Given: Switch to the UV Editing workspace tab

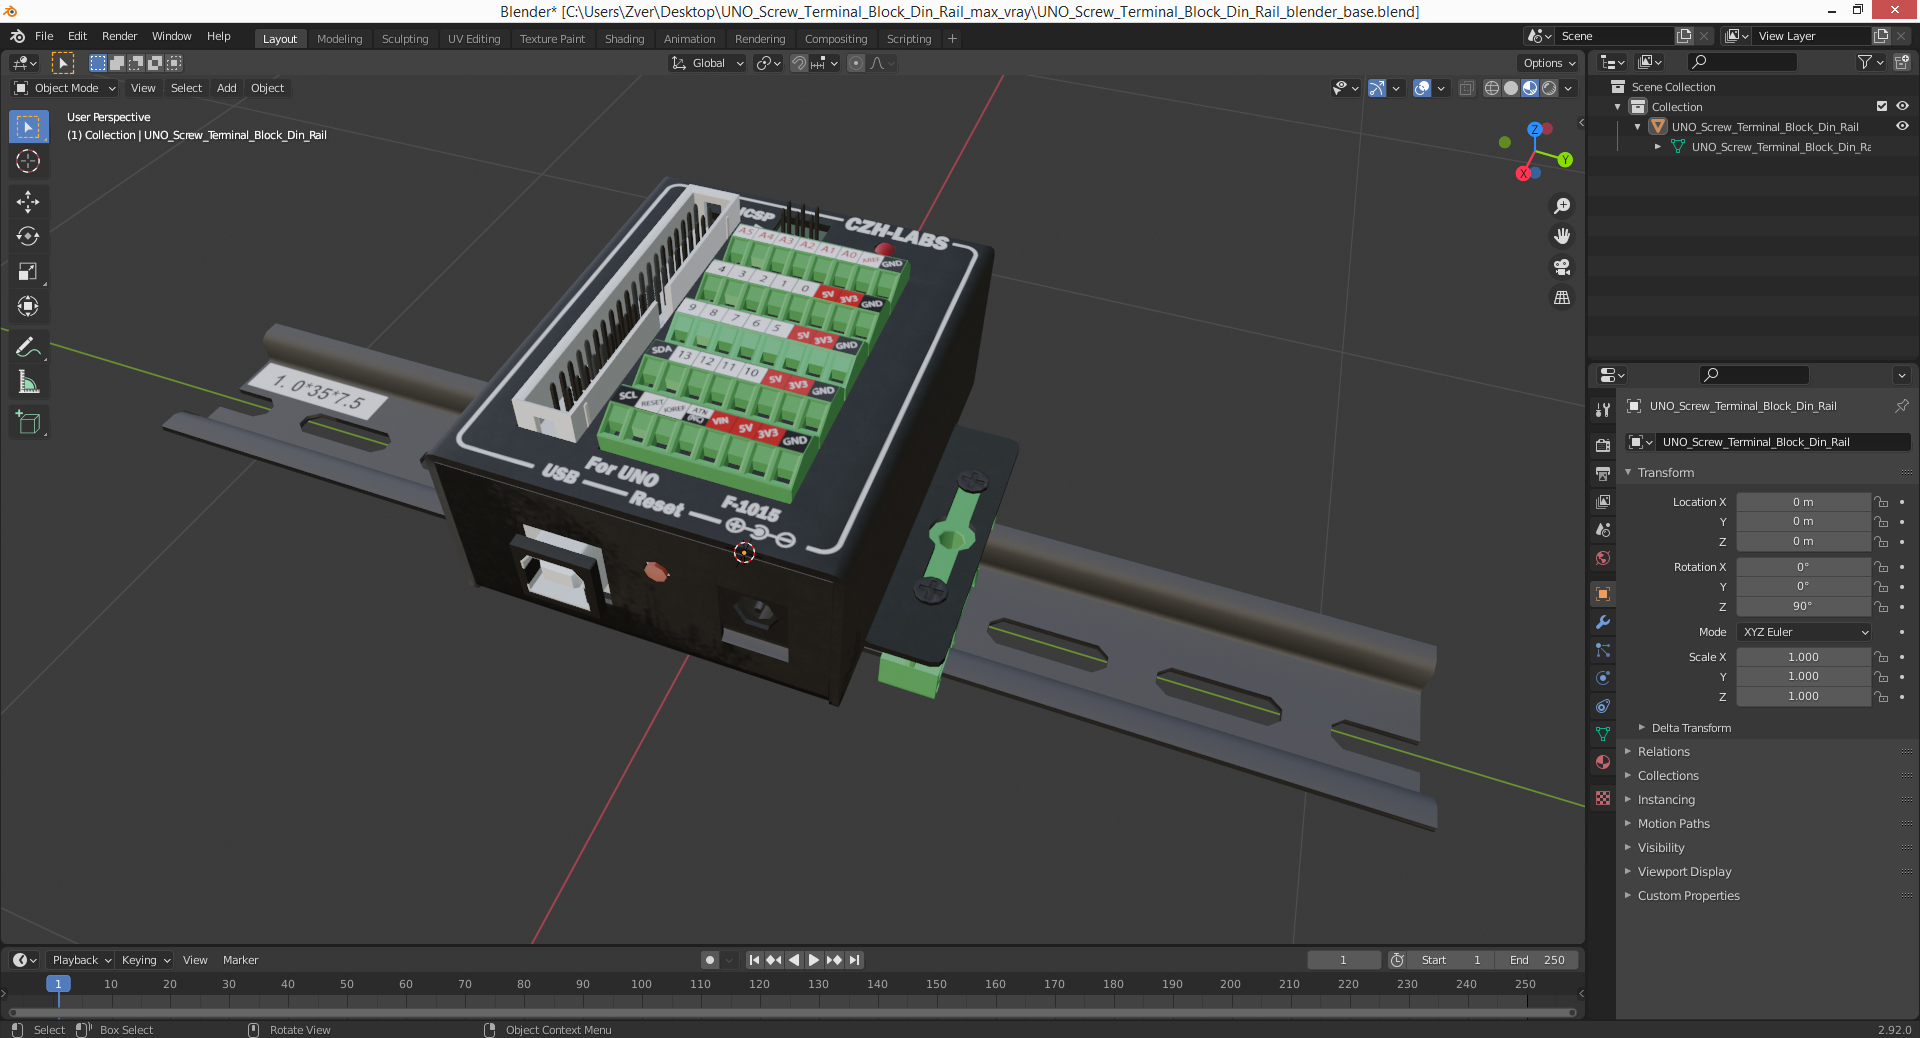Looking at the screenshot, I should pos(474,39).
